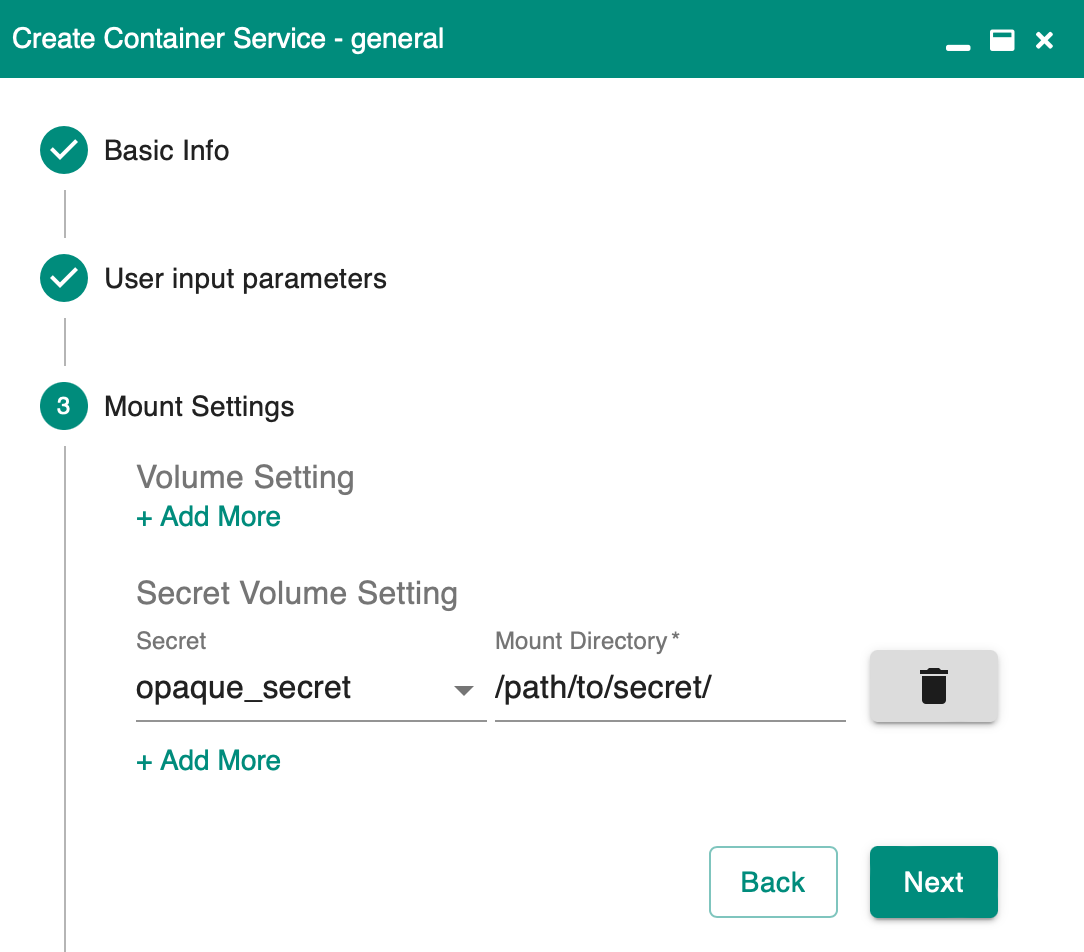Image resolution: width=1084 pixels, height=952 pixels.
Task: Add more under Volume Setting
Action: point(208,516)
